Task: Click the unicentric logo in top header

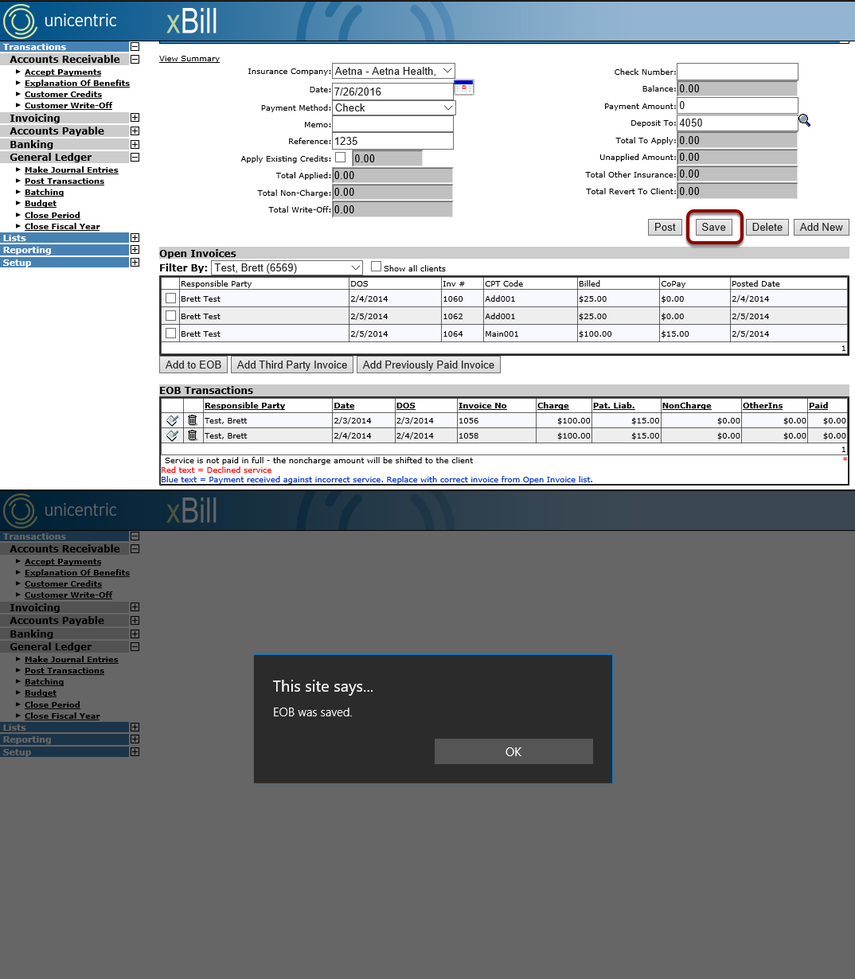Action: (x=60, y=21)
